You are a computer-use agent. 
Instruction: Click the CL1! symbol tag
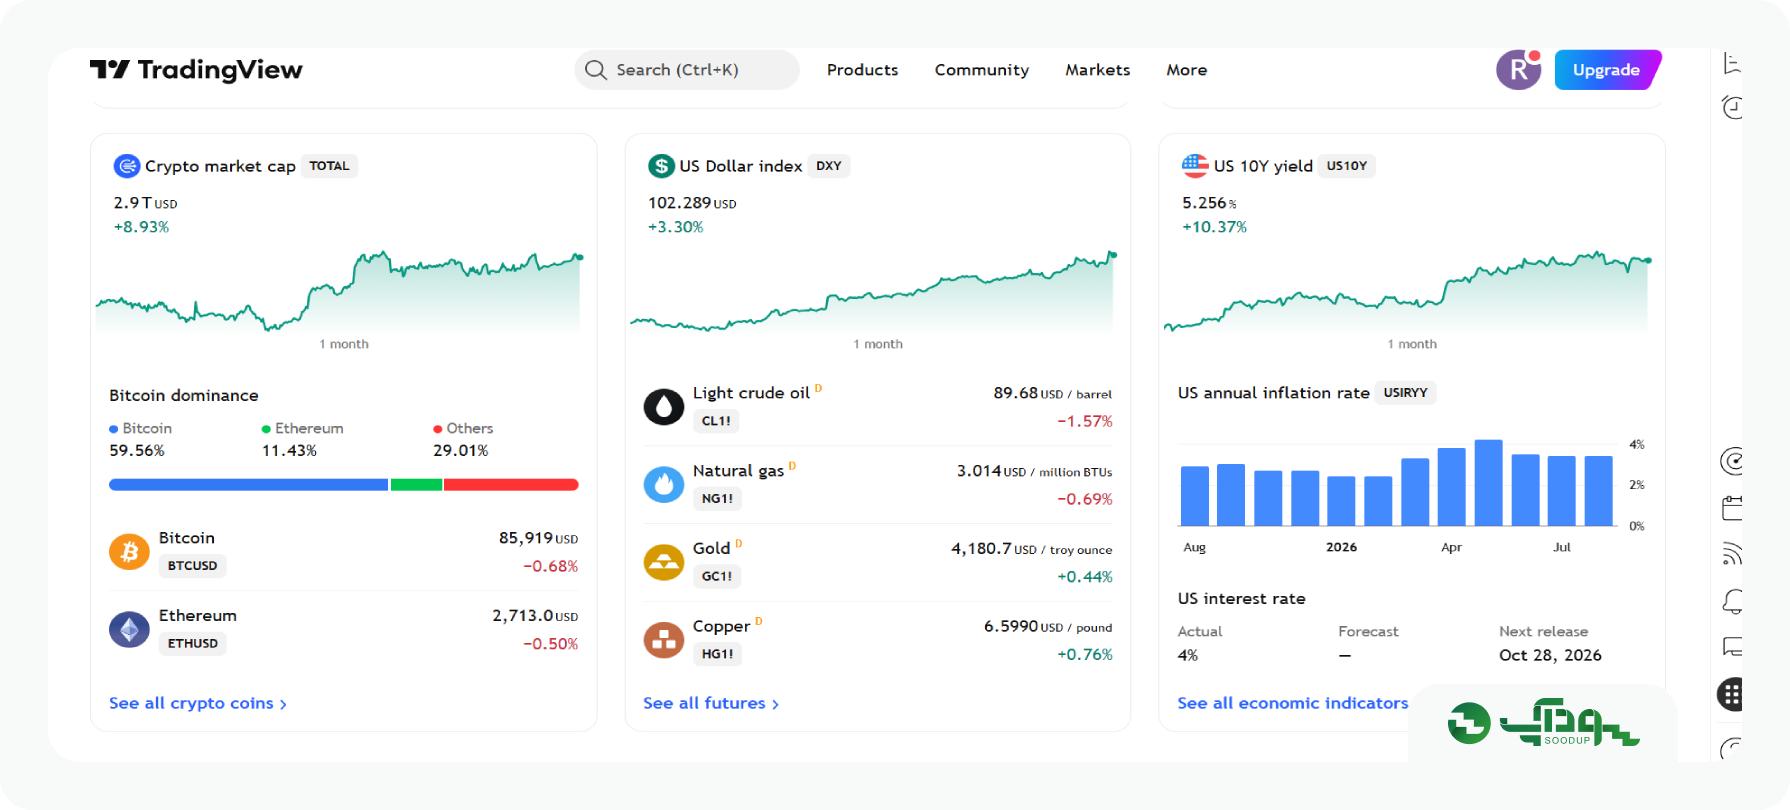716,421
